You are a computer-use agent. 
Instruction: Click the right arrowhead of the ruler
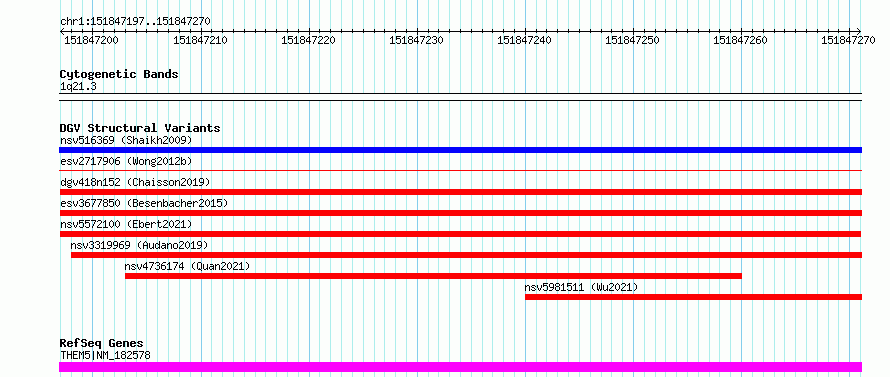tap(859, 32)
